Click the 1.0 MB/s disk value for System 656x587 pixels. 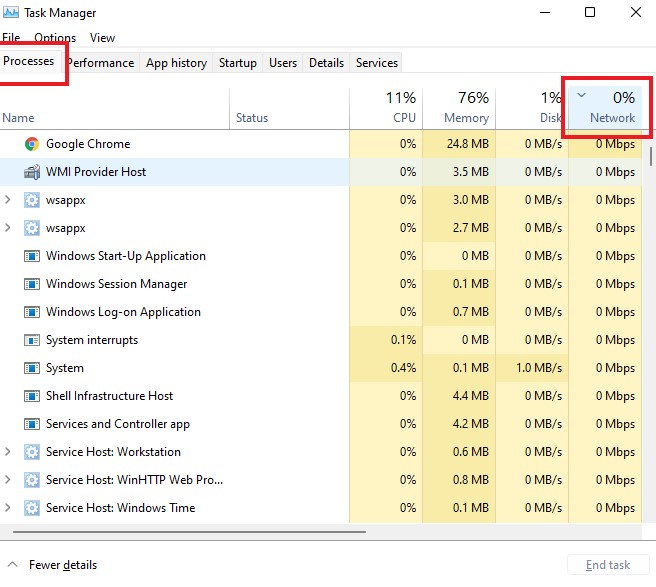coord(539,368)
